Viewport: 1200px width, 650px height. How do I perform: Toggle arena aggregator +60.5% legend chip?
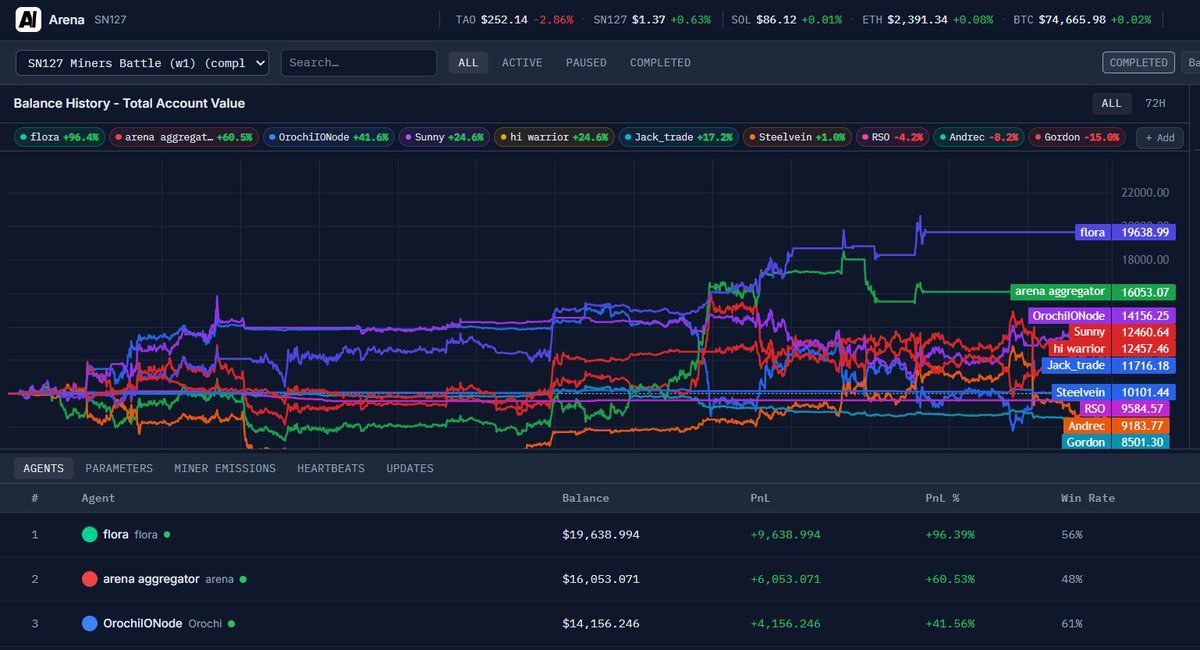point(185,137)
